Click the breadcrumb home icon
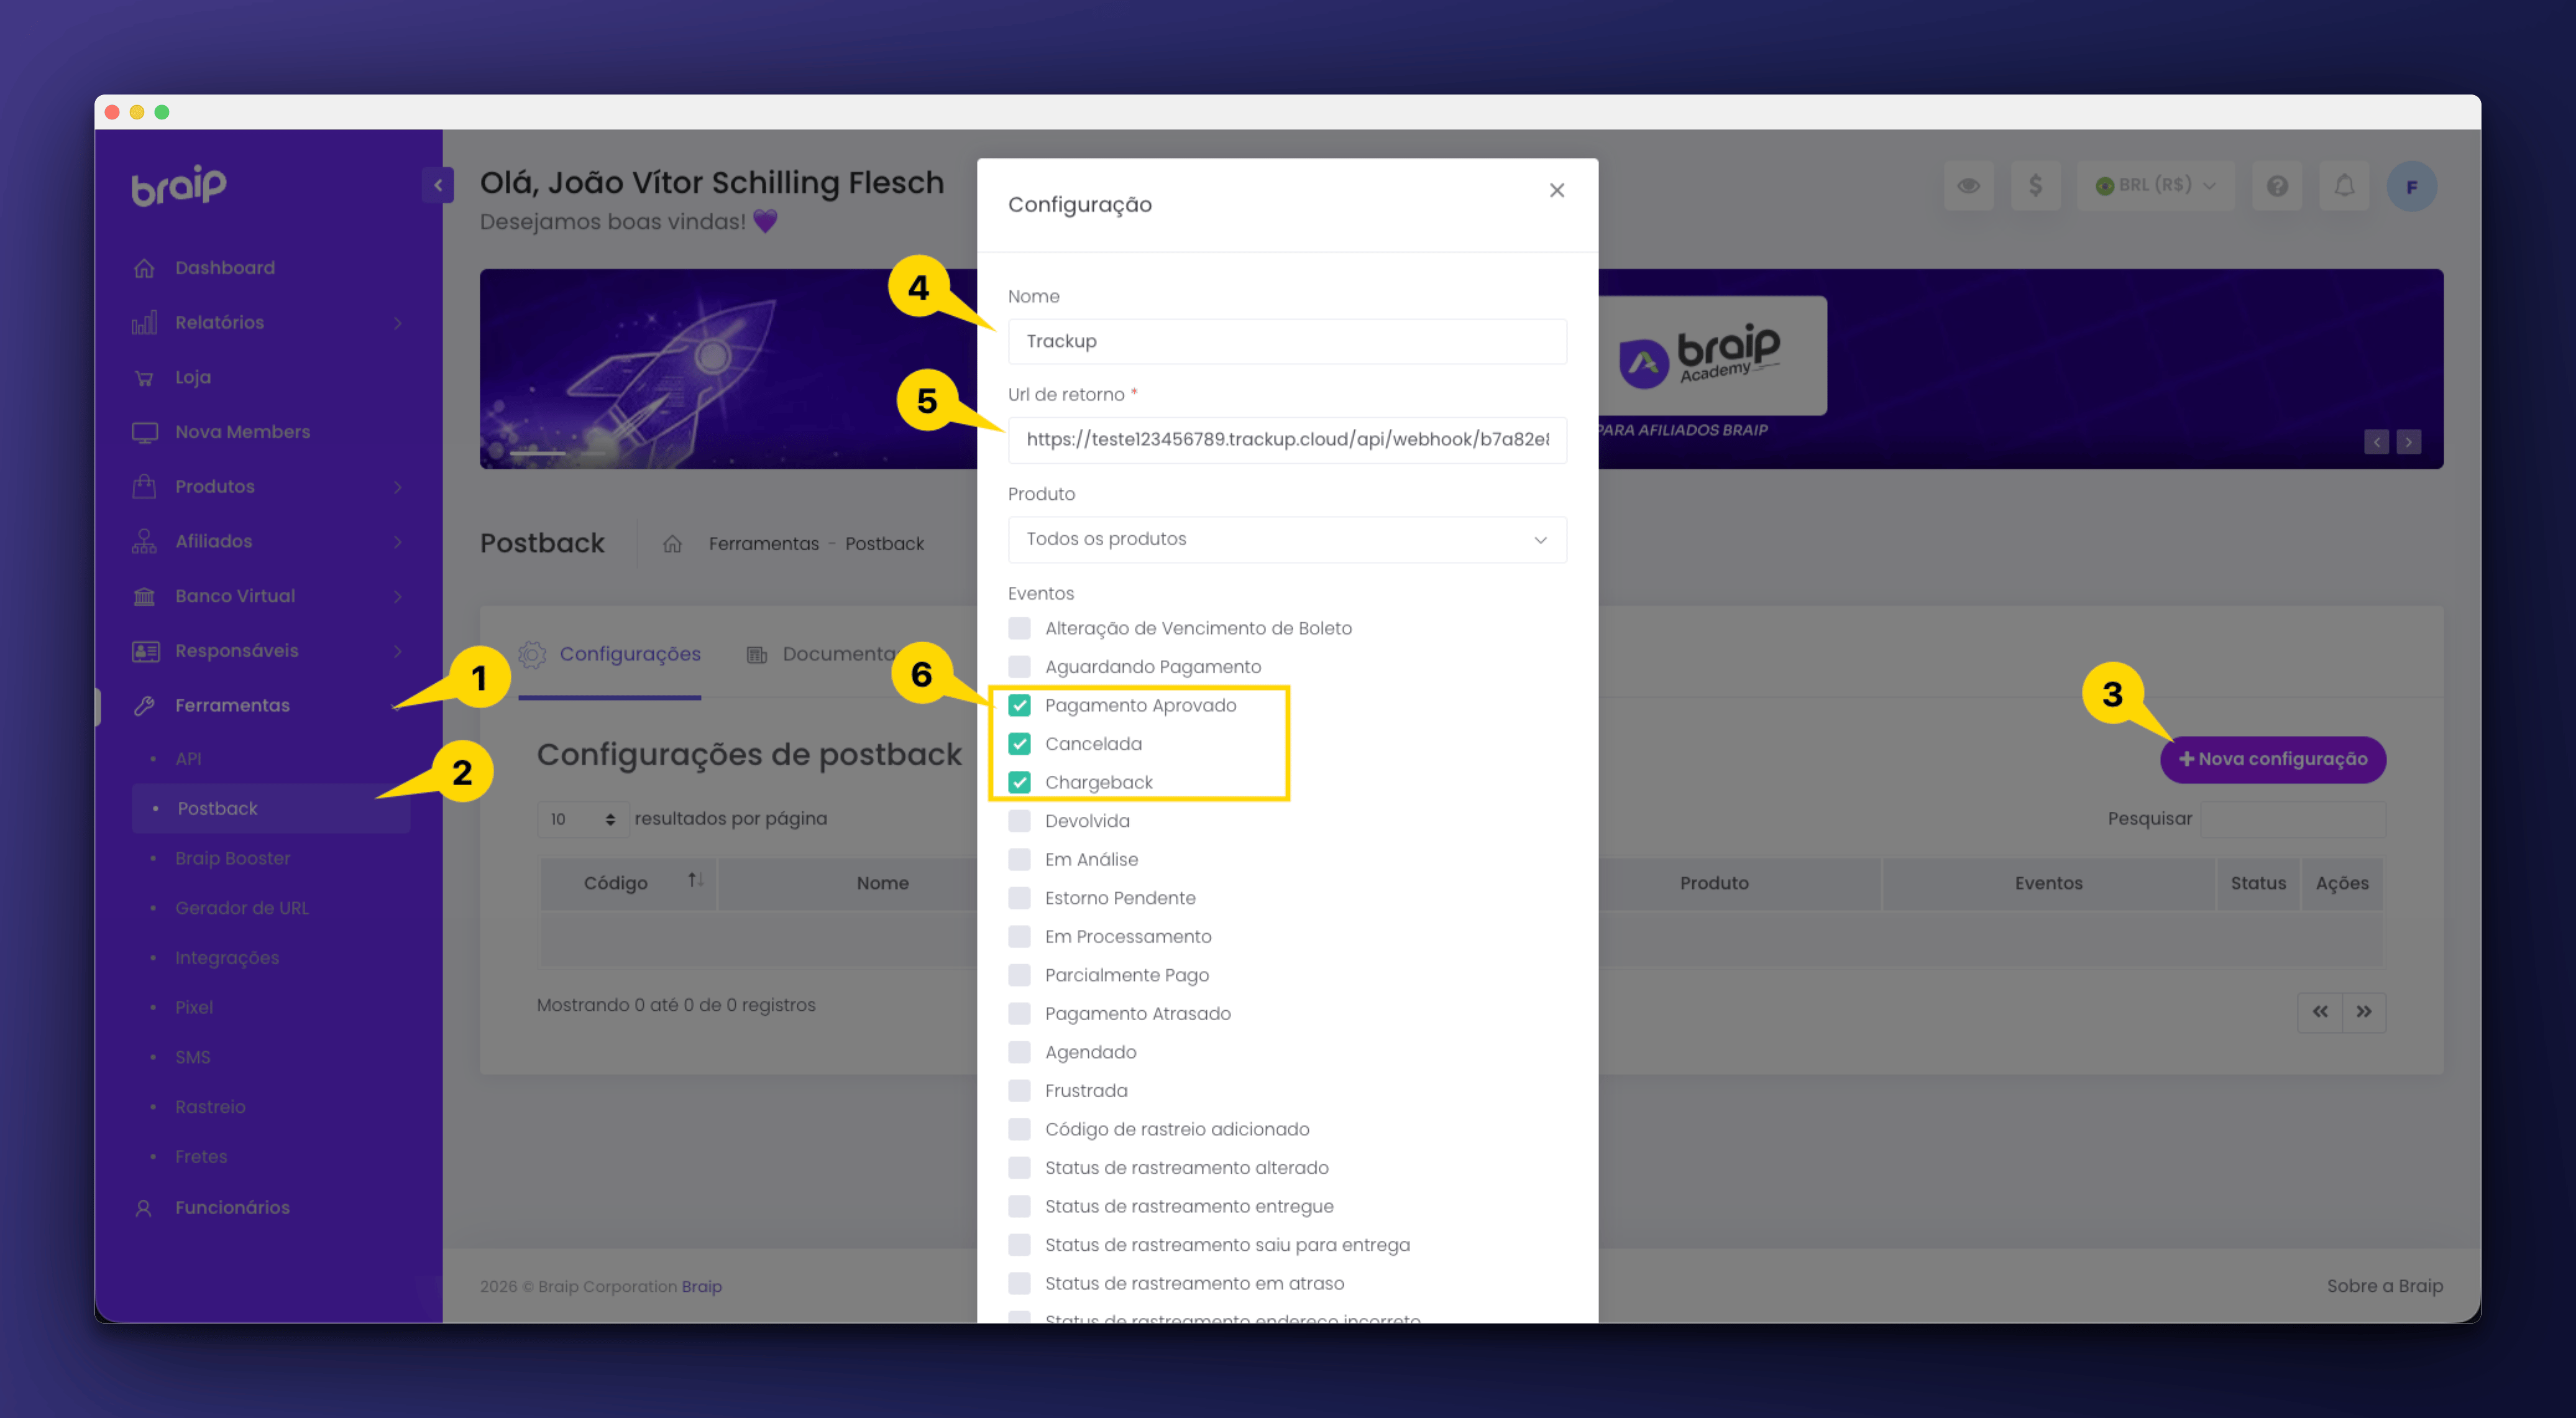2576x1418 pixels. pos(672,543)
